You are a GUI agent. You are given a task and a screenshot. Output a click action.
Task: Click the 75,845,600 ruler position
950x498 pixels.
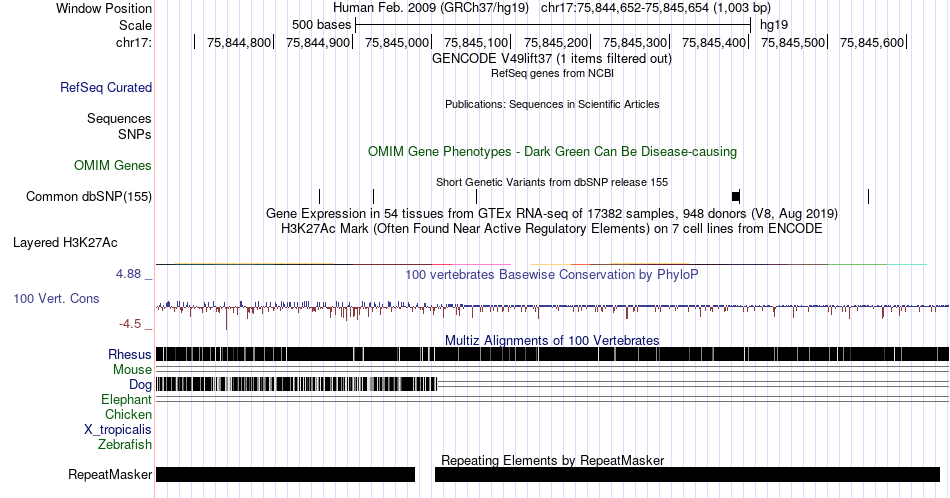click(x=872, y=42)
